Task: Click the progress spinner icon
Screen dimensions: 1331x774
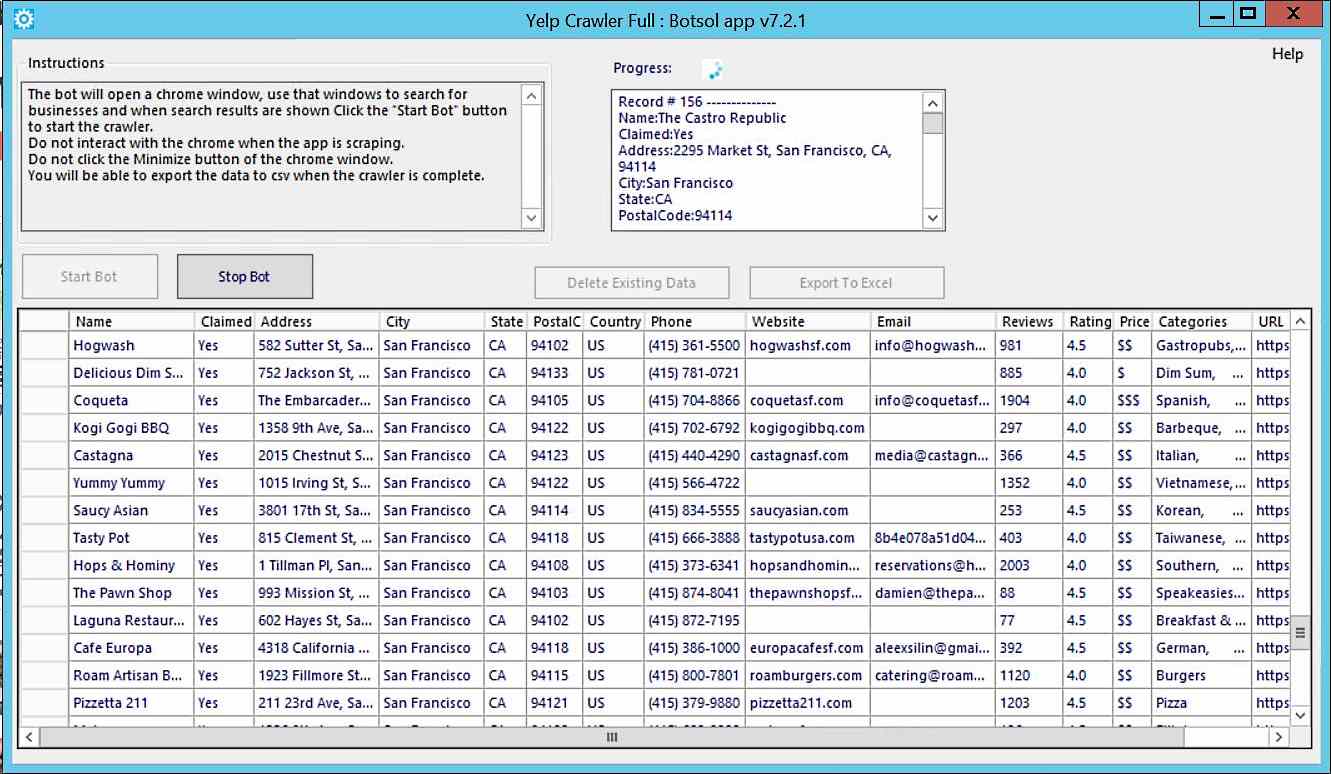Action: [714, 69]
